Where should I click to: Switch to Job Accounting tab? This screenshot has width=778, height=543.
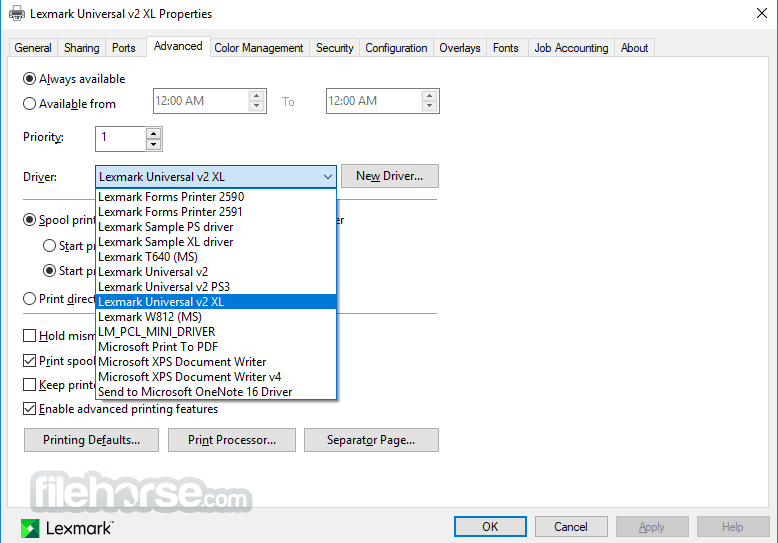click(571, 48)
